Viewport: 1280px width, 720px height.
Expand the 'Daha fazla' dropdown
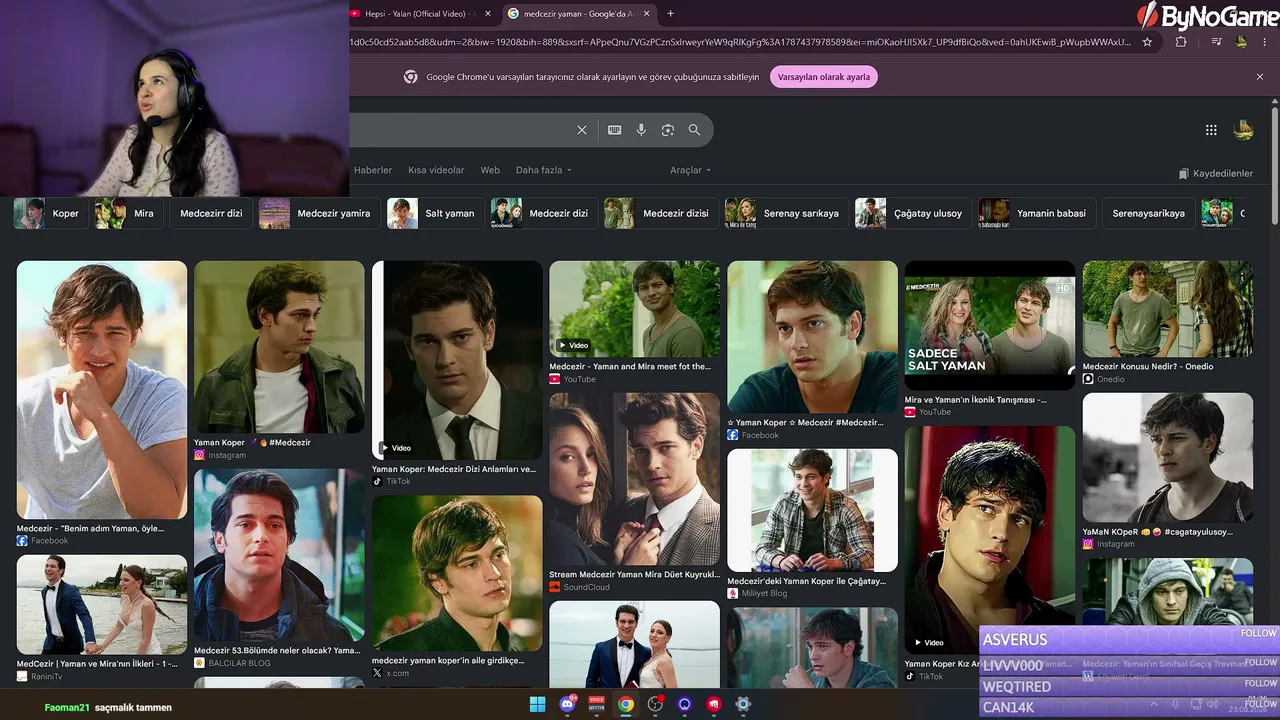(544, 170)
